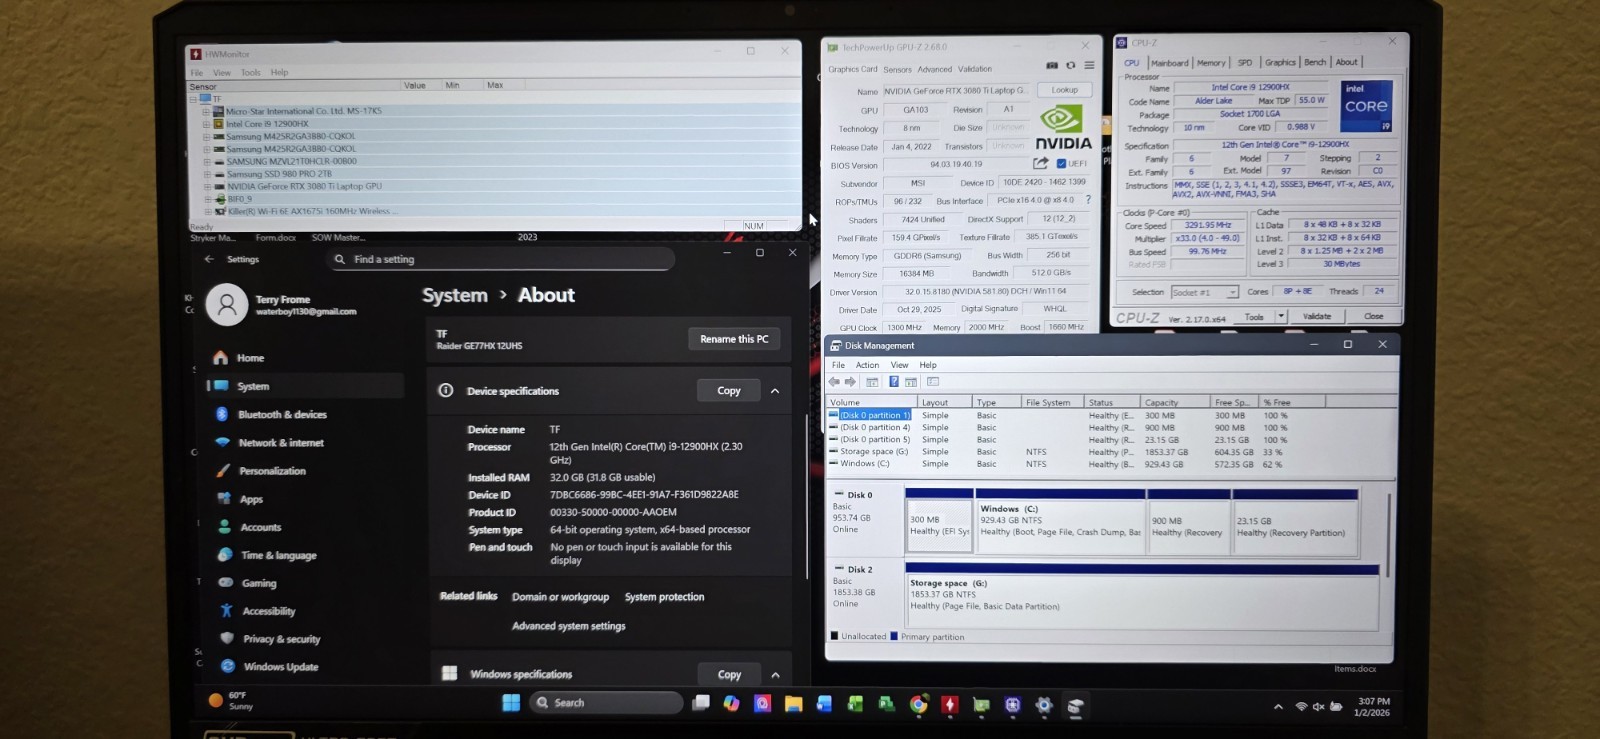
Task: Click the Disk Management back arrow icon
Action: [x=834, y=382]
